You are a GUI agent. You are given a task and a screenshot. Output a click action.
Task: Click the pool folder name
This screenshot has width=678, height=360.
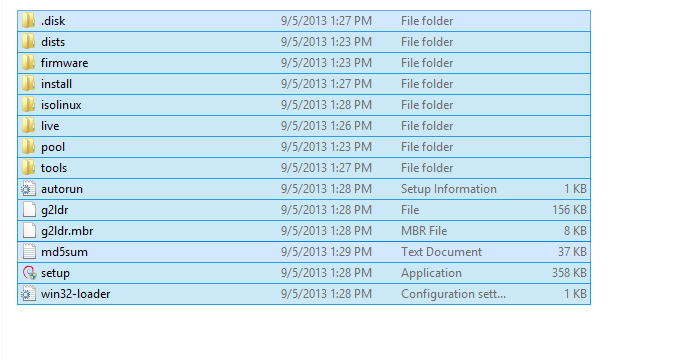click(x=53, y=147)
